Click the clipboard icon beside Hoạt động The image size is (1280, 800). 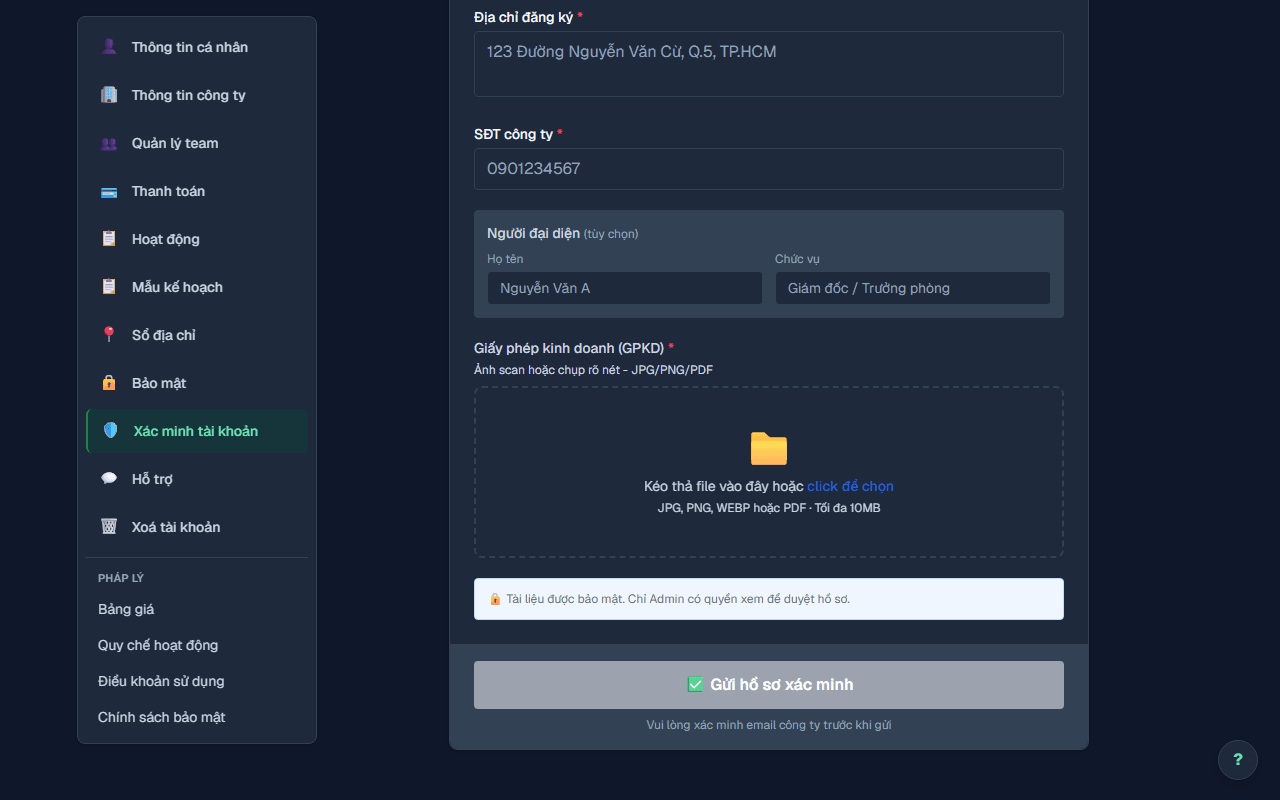pyautogui.click(x=109, y=239)
